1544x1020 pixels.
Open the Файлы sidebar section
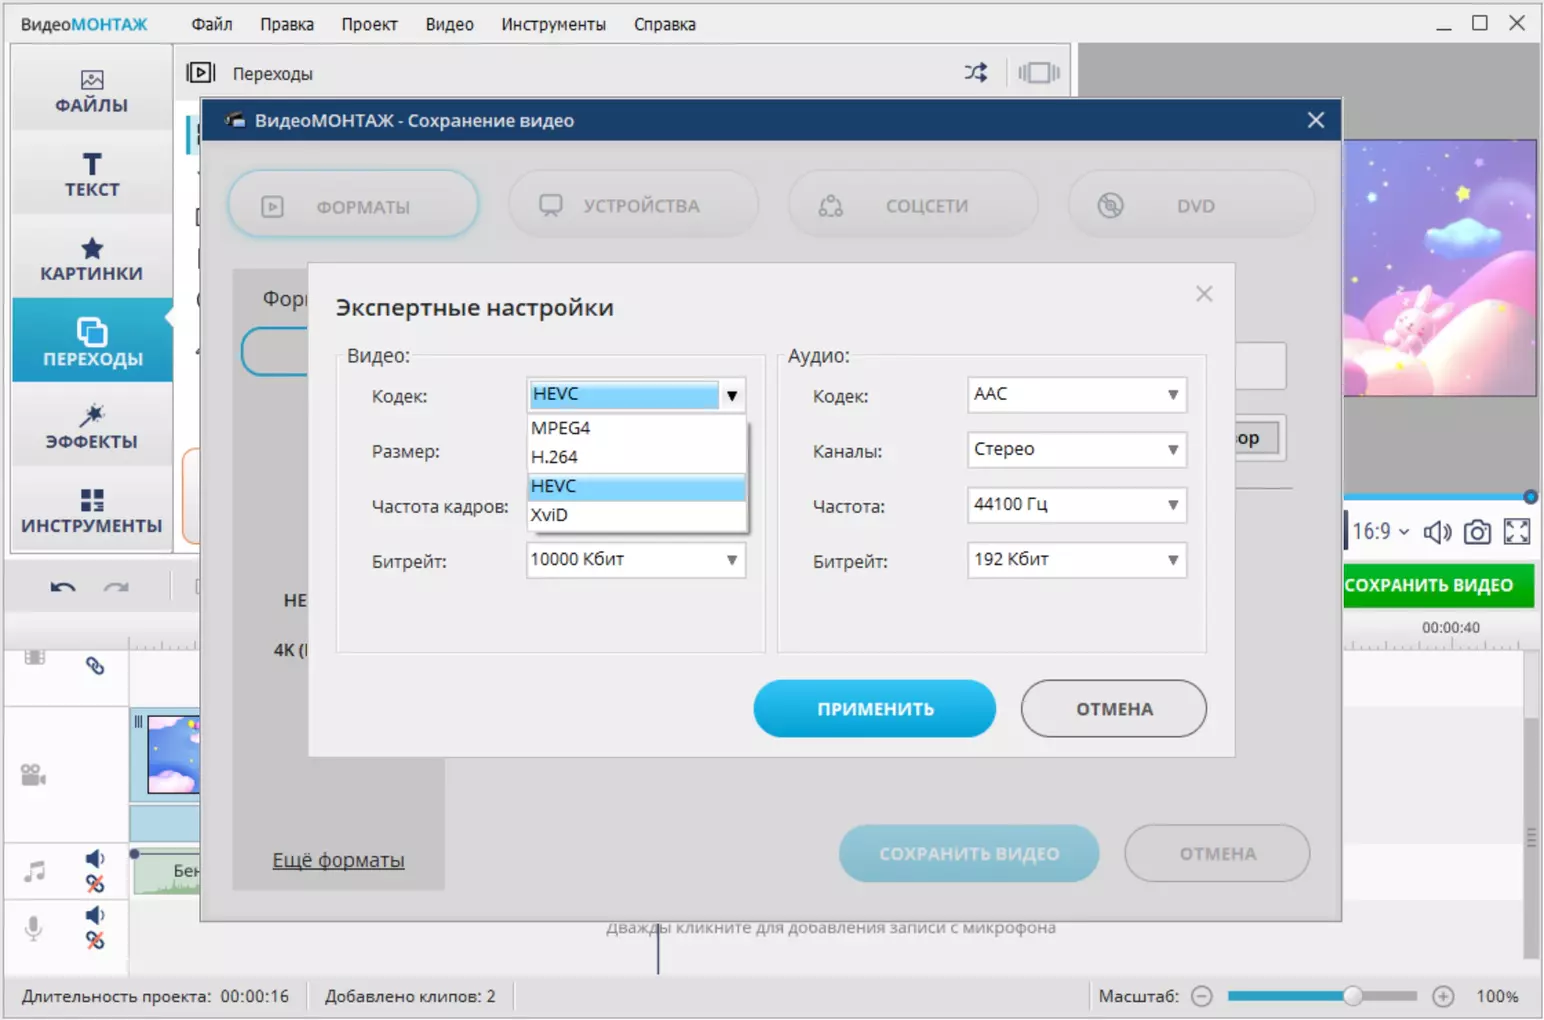click(91, 91)
